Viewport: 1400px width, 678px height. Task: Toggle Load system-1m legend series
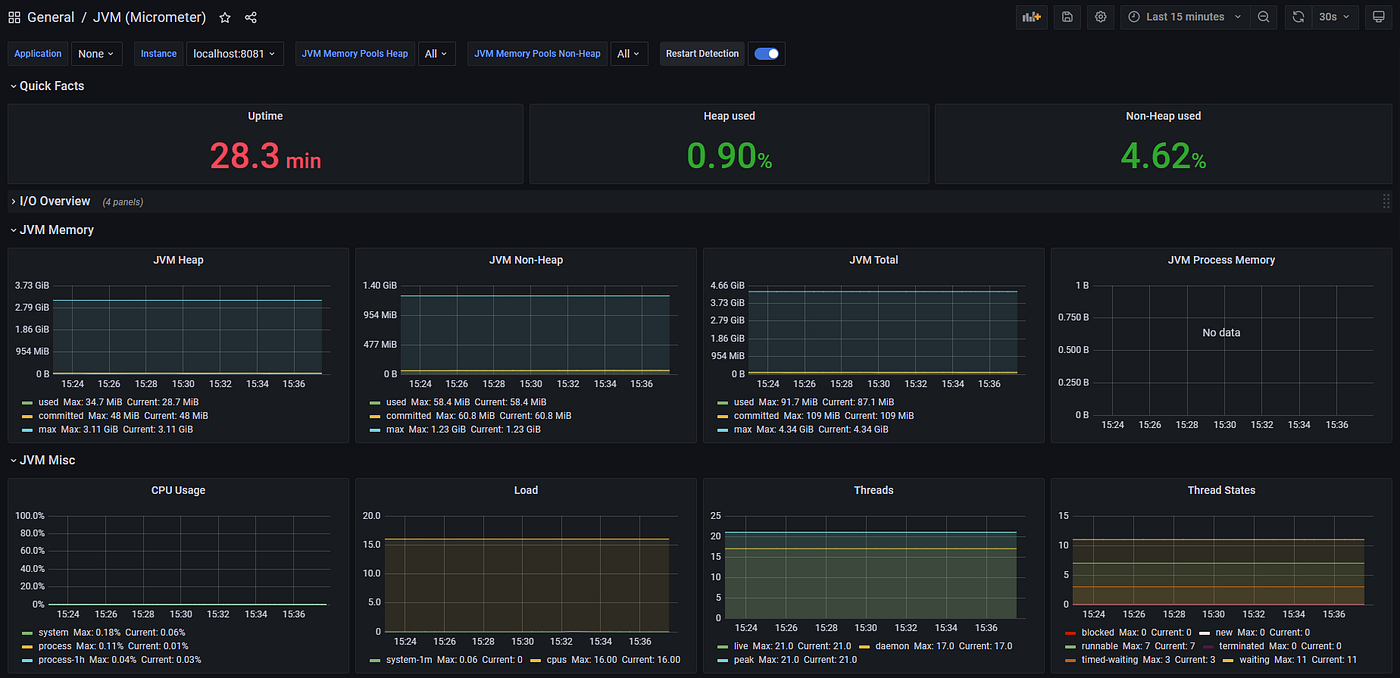pyautogui.click(x=410, y=659)
